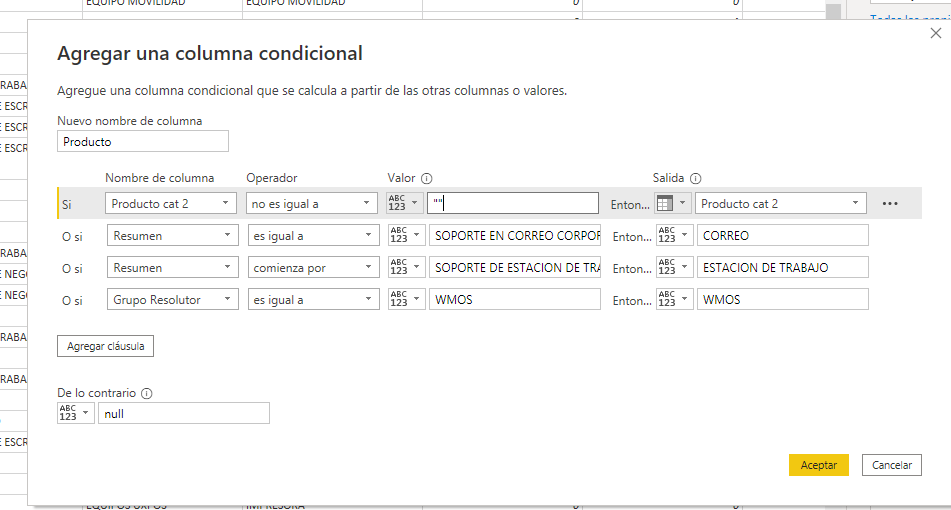Open info icon next to Salida
Viewport: 951px width, 510px height.
[696, 178]
